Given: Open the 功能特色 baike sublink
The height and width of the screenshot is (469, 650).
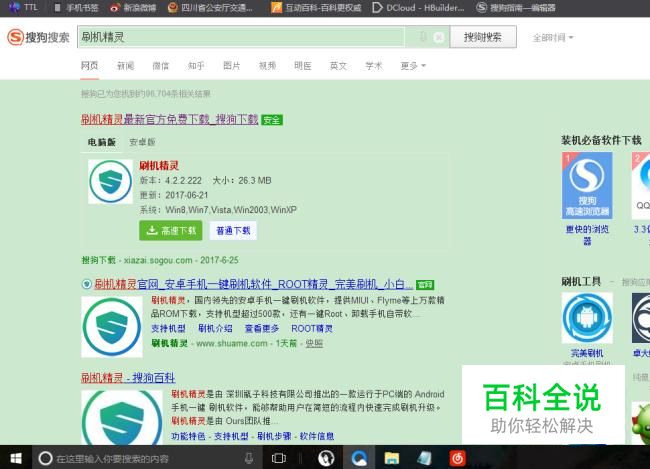Looking at the screenshot, I should click(188, 436).
